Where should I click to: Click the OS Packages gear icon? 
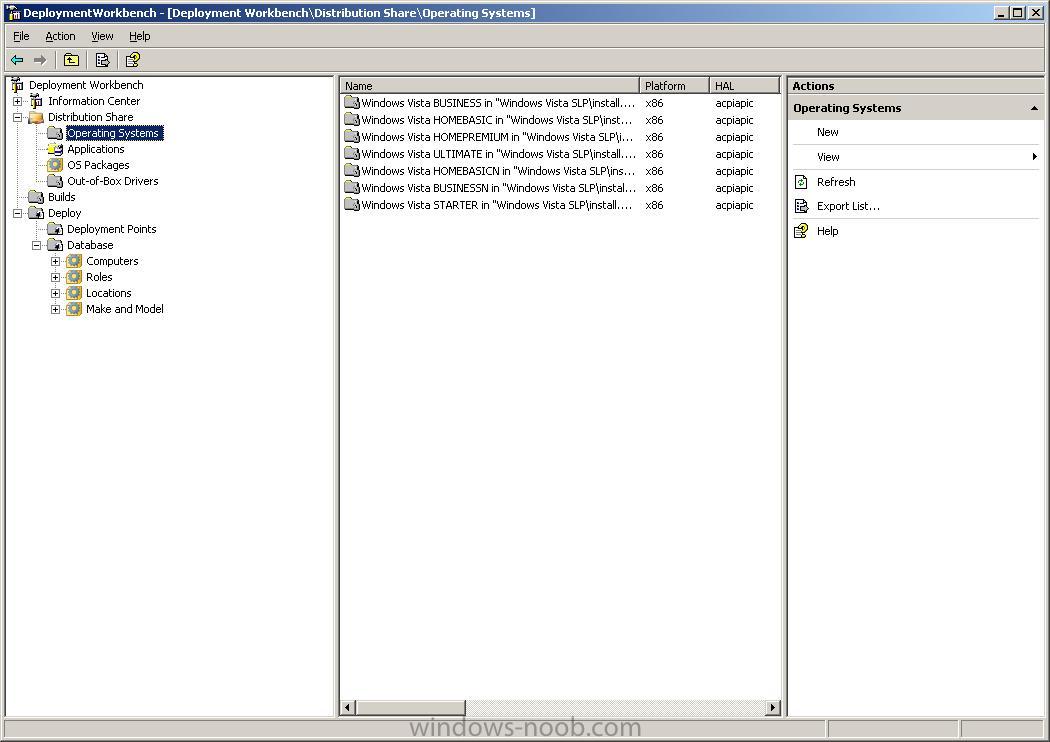[x=55, y=165]
